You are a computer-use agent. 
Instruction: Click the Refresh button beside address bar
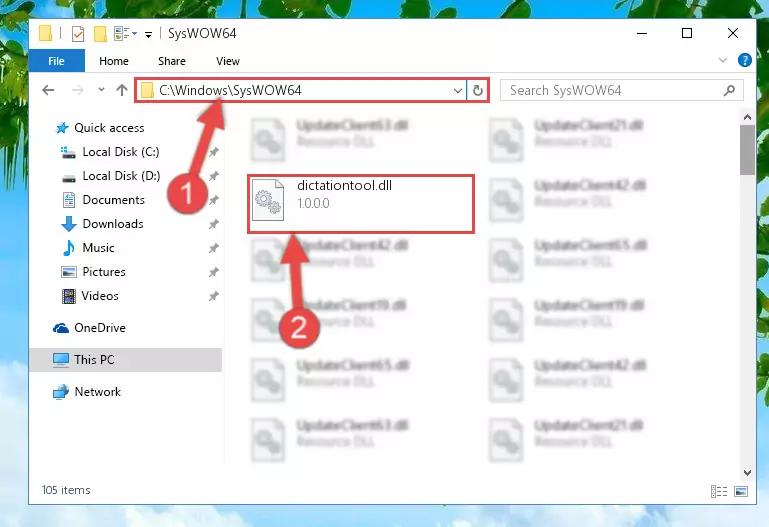click(477, 90)
